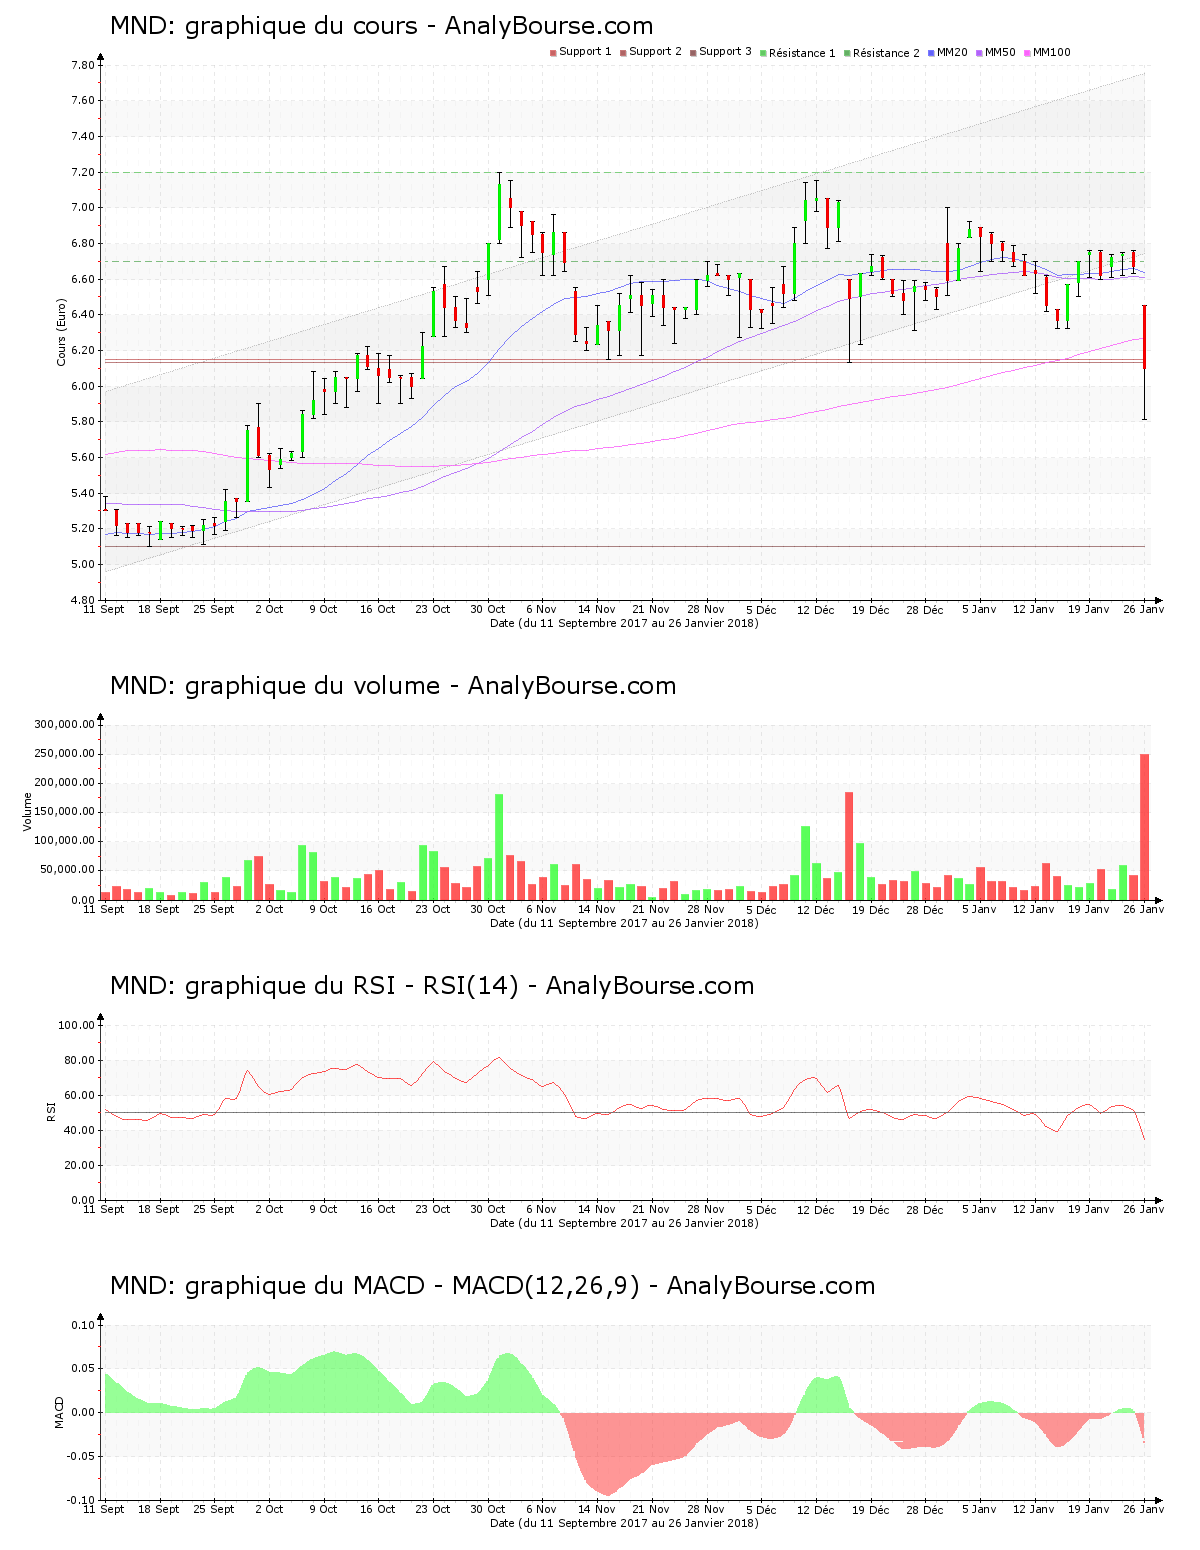Click the 4.80 price axis label
The image size is (1200, 1550).
[83, 600]
